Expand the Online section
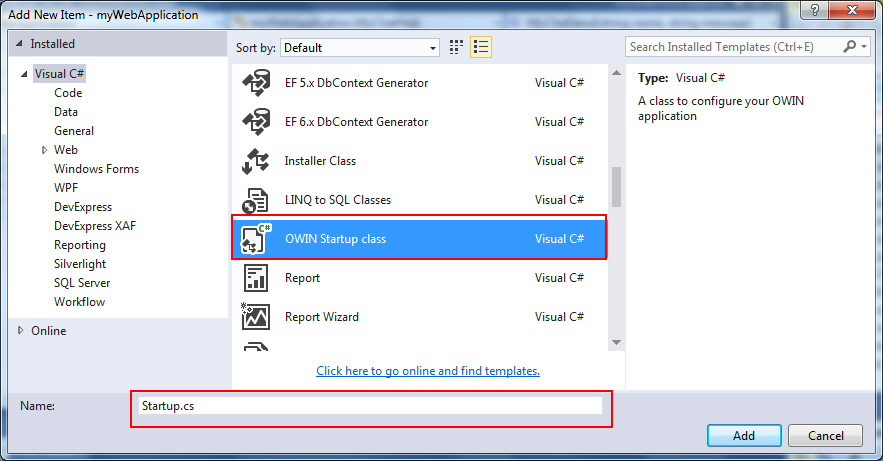This screenshot has width=883, height=461. [20, 330]
